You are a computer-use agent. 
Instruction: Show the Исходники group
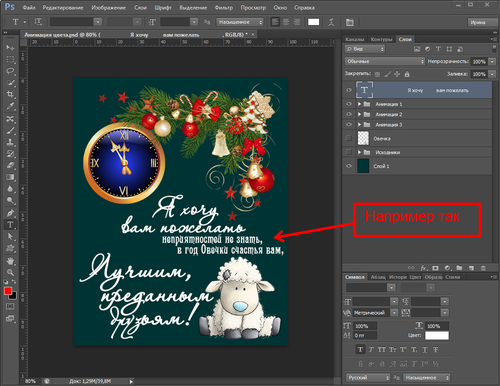pos(349,152)
